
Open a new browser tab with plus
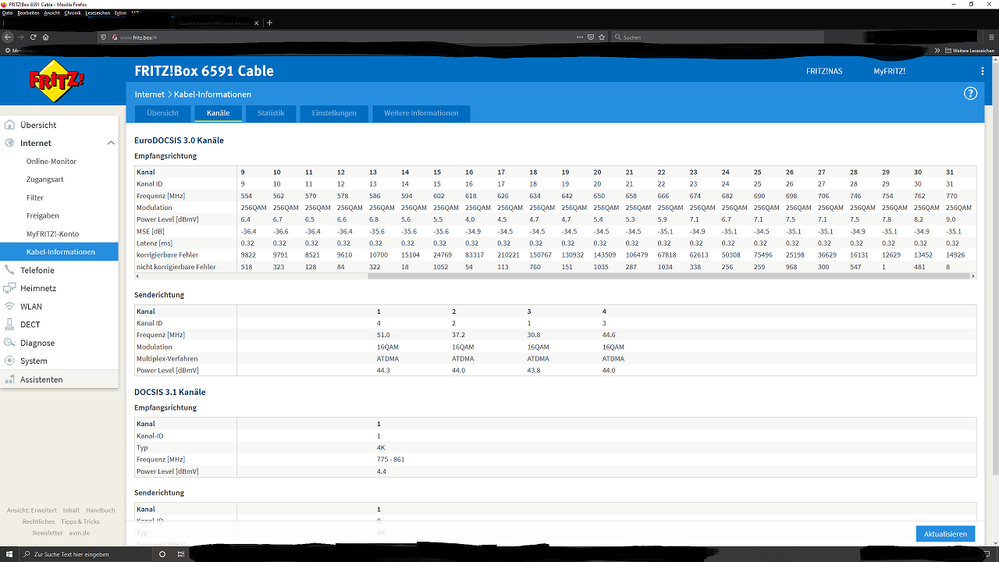tap(270, 23)
